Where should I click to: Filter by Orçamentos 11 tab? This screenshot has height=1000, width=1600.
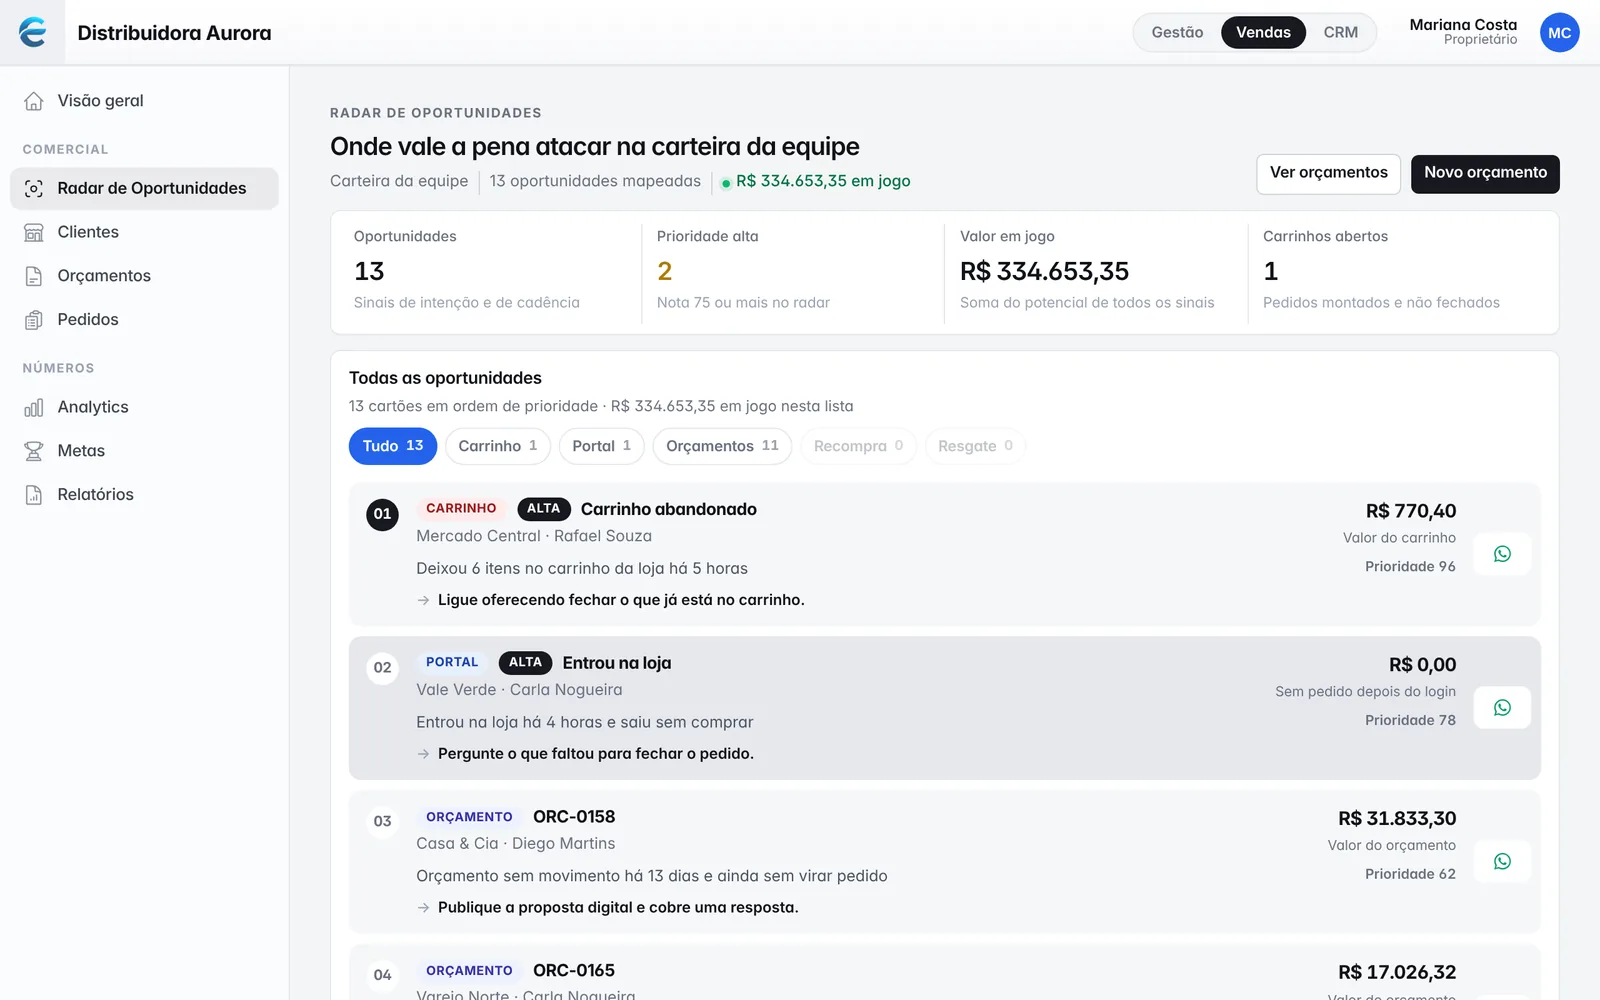tap(722, 446)
